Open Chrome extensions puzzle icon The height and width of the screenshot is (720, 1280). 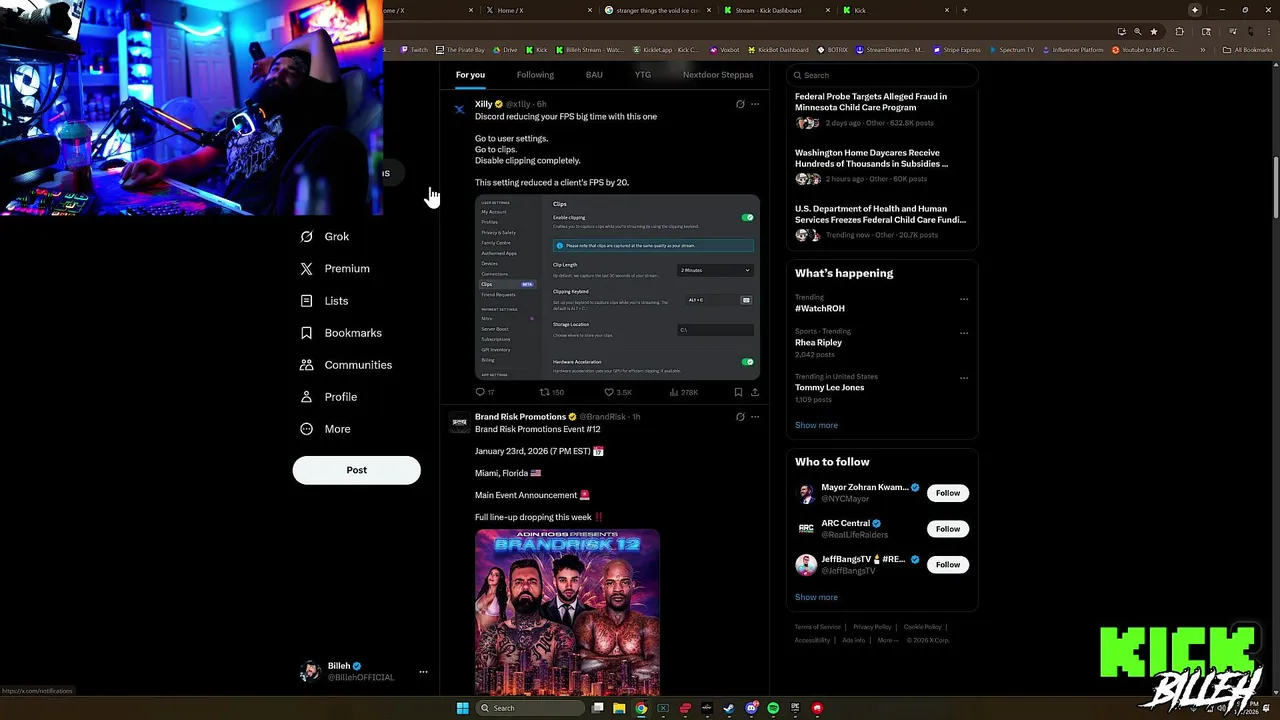click(x=1179, y=31)
